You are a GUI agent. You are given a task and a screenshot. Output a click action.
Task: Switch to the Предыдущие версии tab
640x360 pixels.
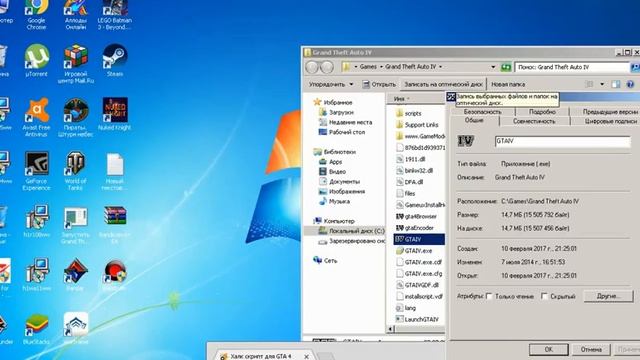click(610, 111)
